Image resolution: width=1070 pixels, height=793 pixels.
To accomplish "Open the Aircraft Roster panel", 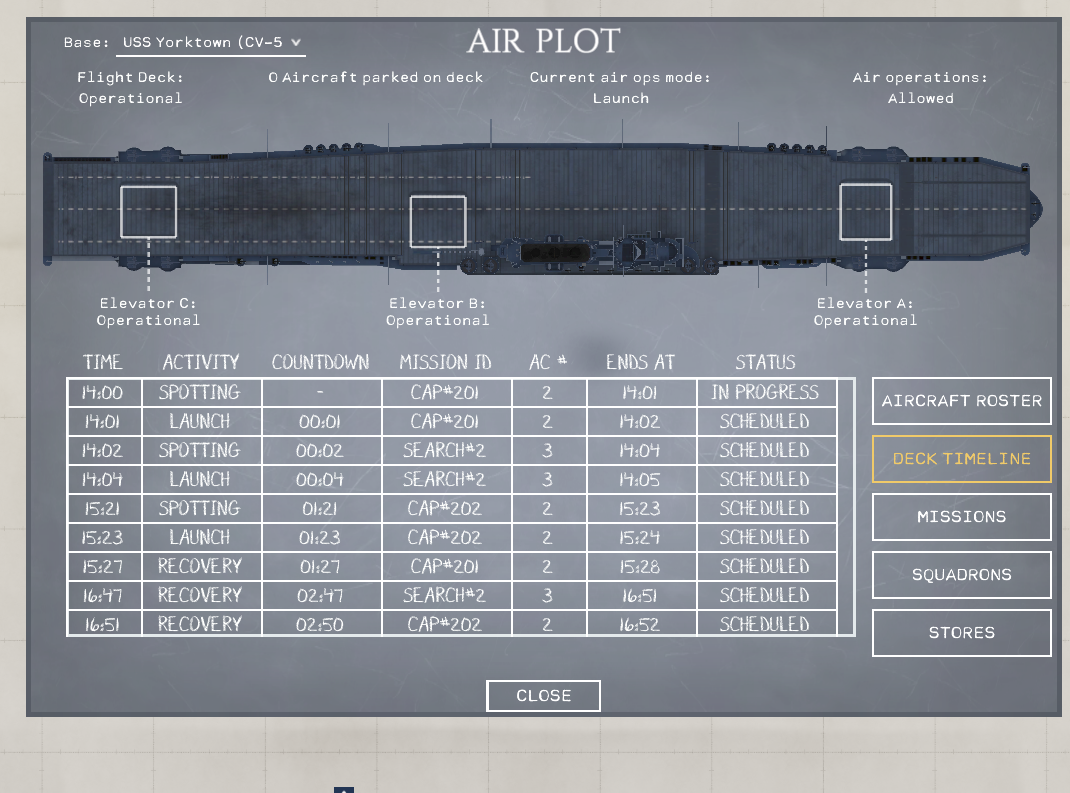I will [x=961, y=401].
